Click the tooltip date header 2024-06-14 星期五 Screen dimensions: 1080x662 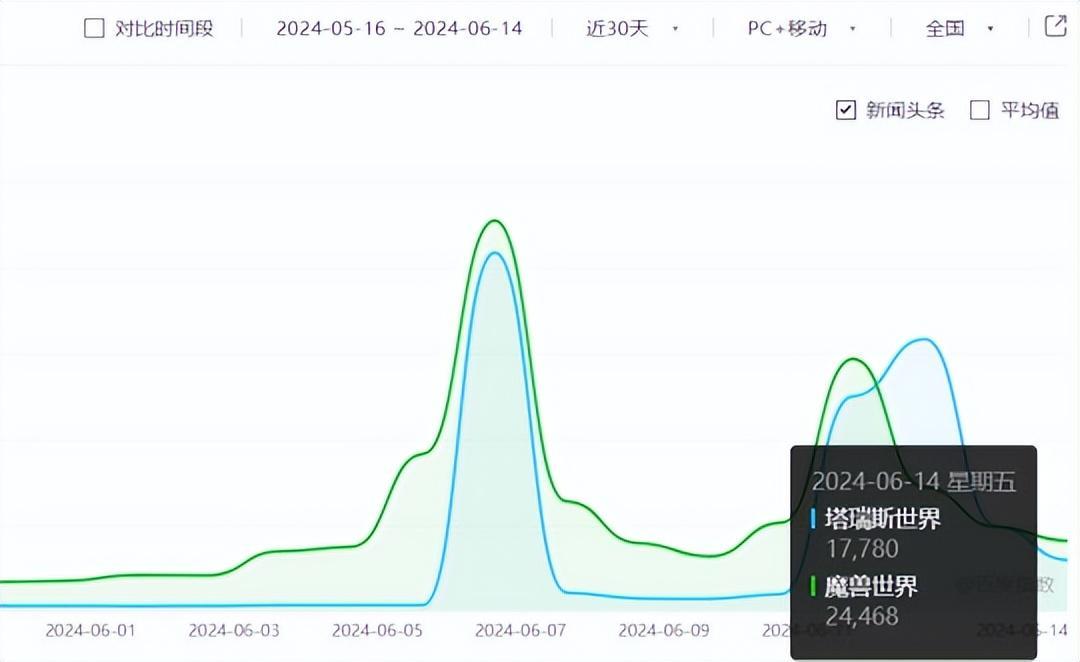point(913,481)
